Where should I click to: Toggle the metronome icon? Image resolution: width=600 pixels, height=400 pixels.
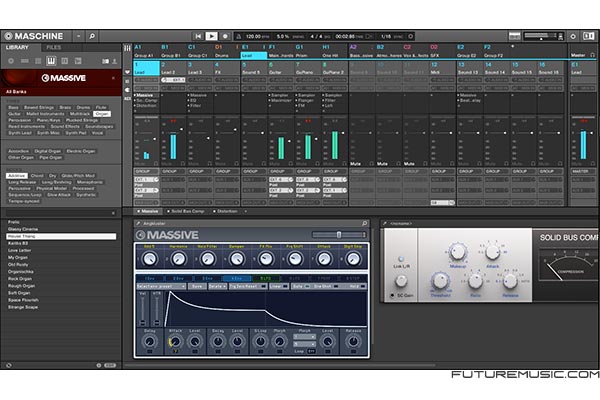[x=239, y=36]
